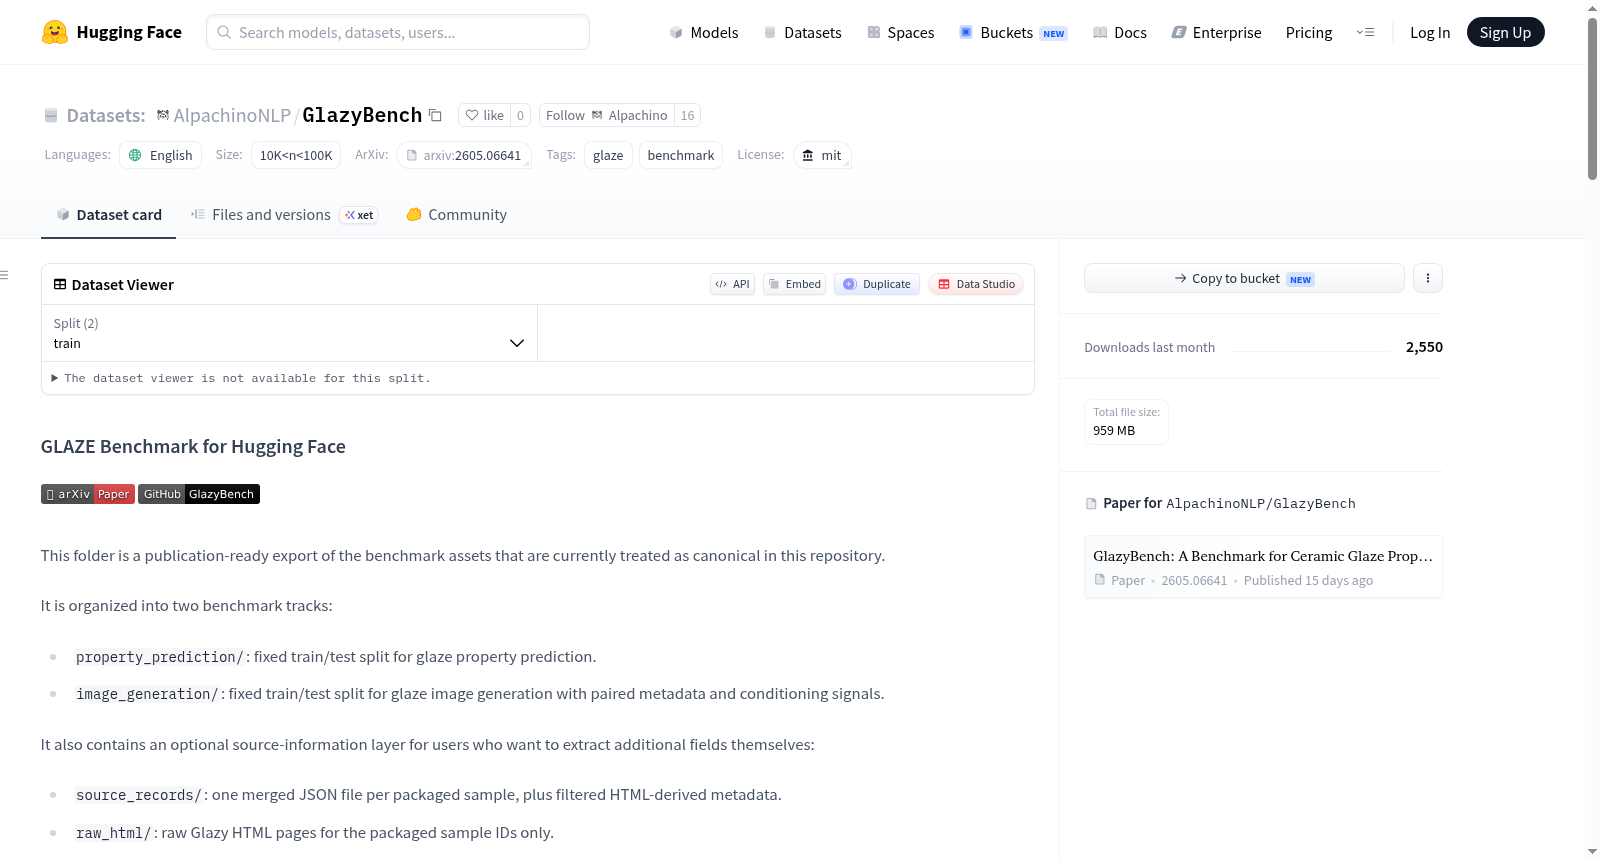Open the AlpachinoNLP organization link
Viewport: 1600px width, 861px height.
[232, 115]
